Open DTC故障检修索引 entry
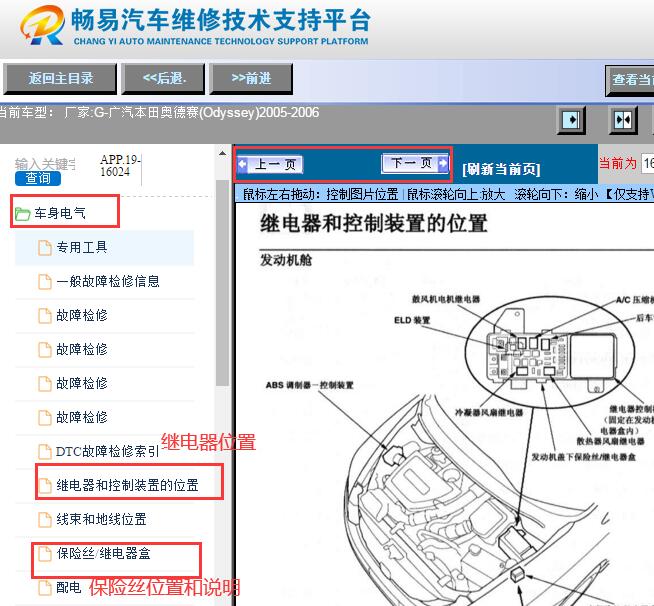The height and width of the screenshot is (606, 654). 108,451
